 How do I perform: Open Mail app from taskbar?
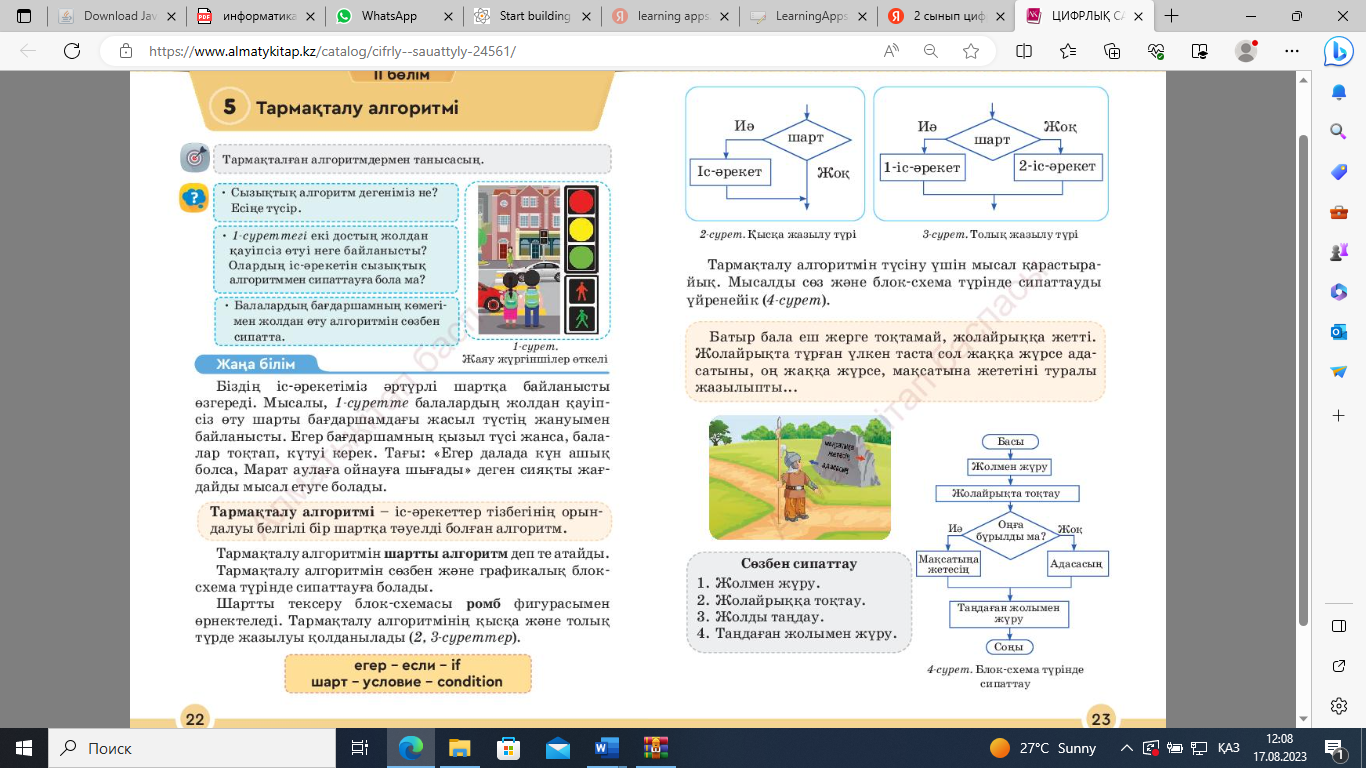557,748
